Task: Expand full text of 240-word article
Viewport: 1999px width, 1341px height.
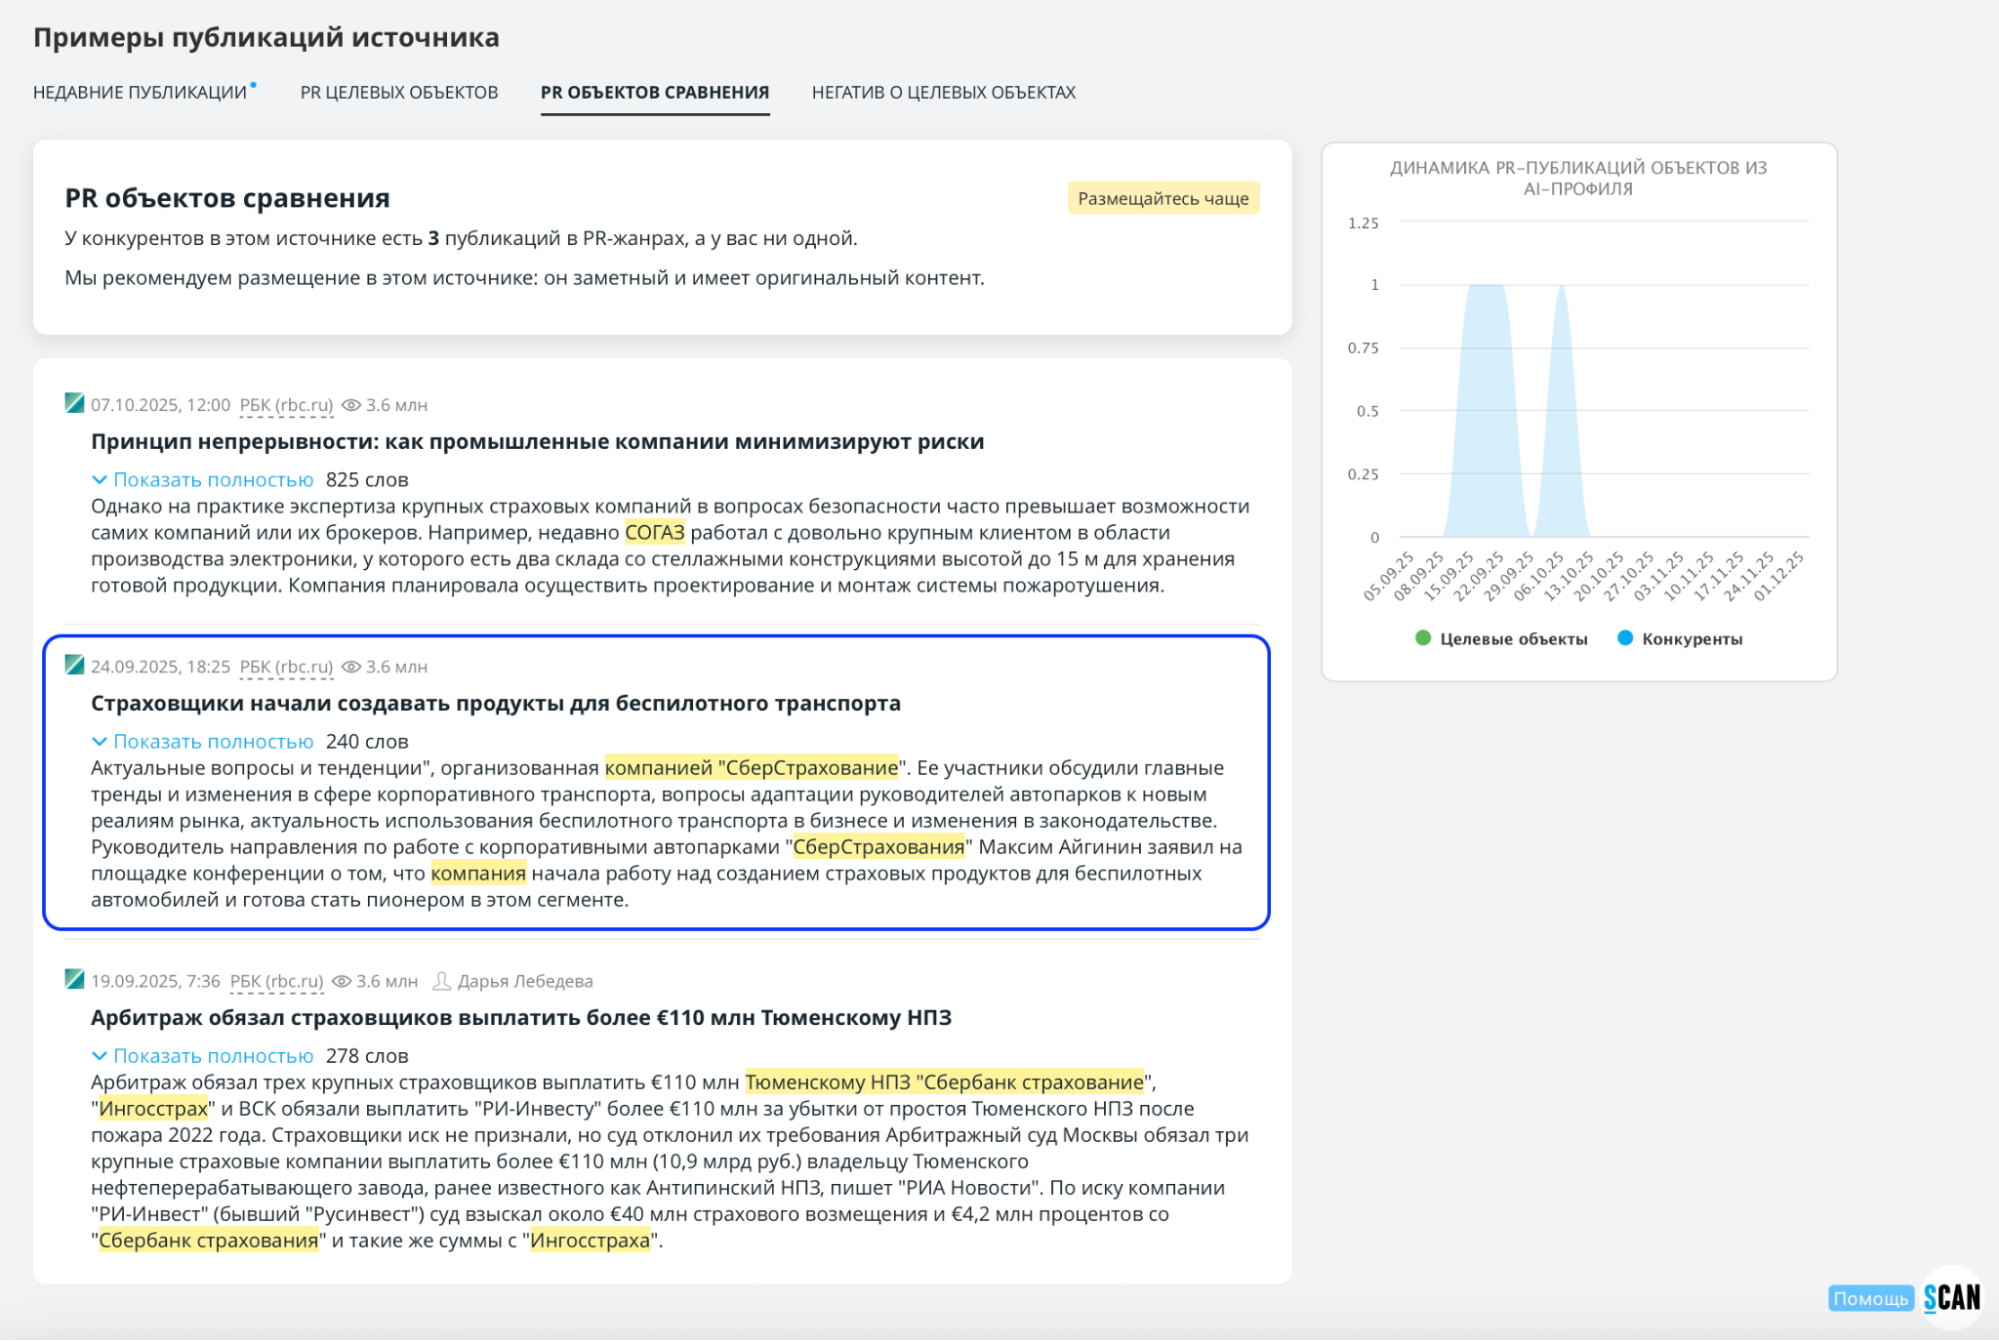Action: click(212, 742)
